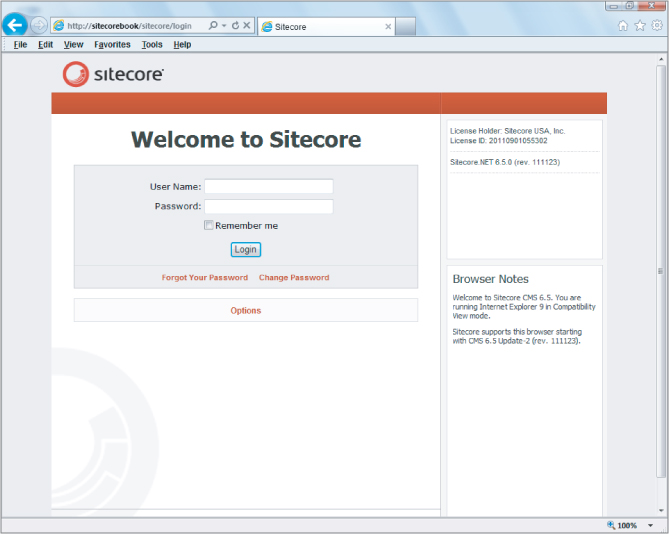Click the vertical scrollbar thumb
Screen dimensions: 669x534
click(x=660, y=270)
